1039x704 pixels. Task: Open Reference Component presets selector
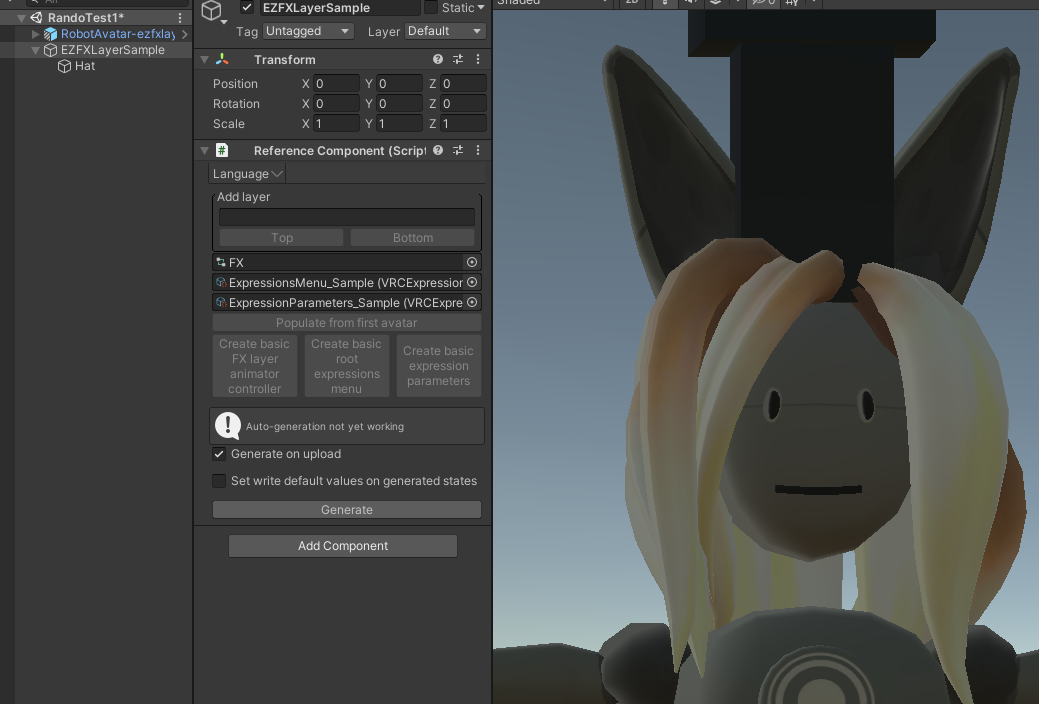click(458, 150)
